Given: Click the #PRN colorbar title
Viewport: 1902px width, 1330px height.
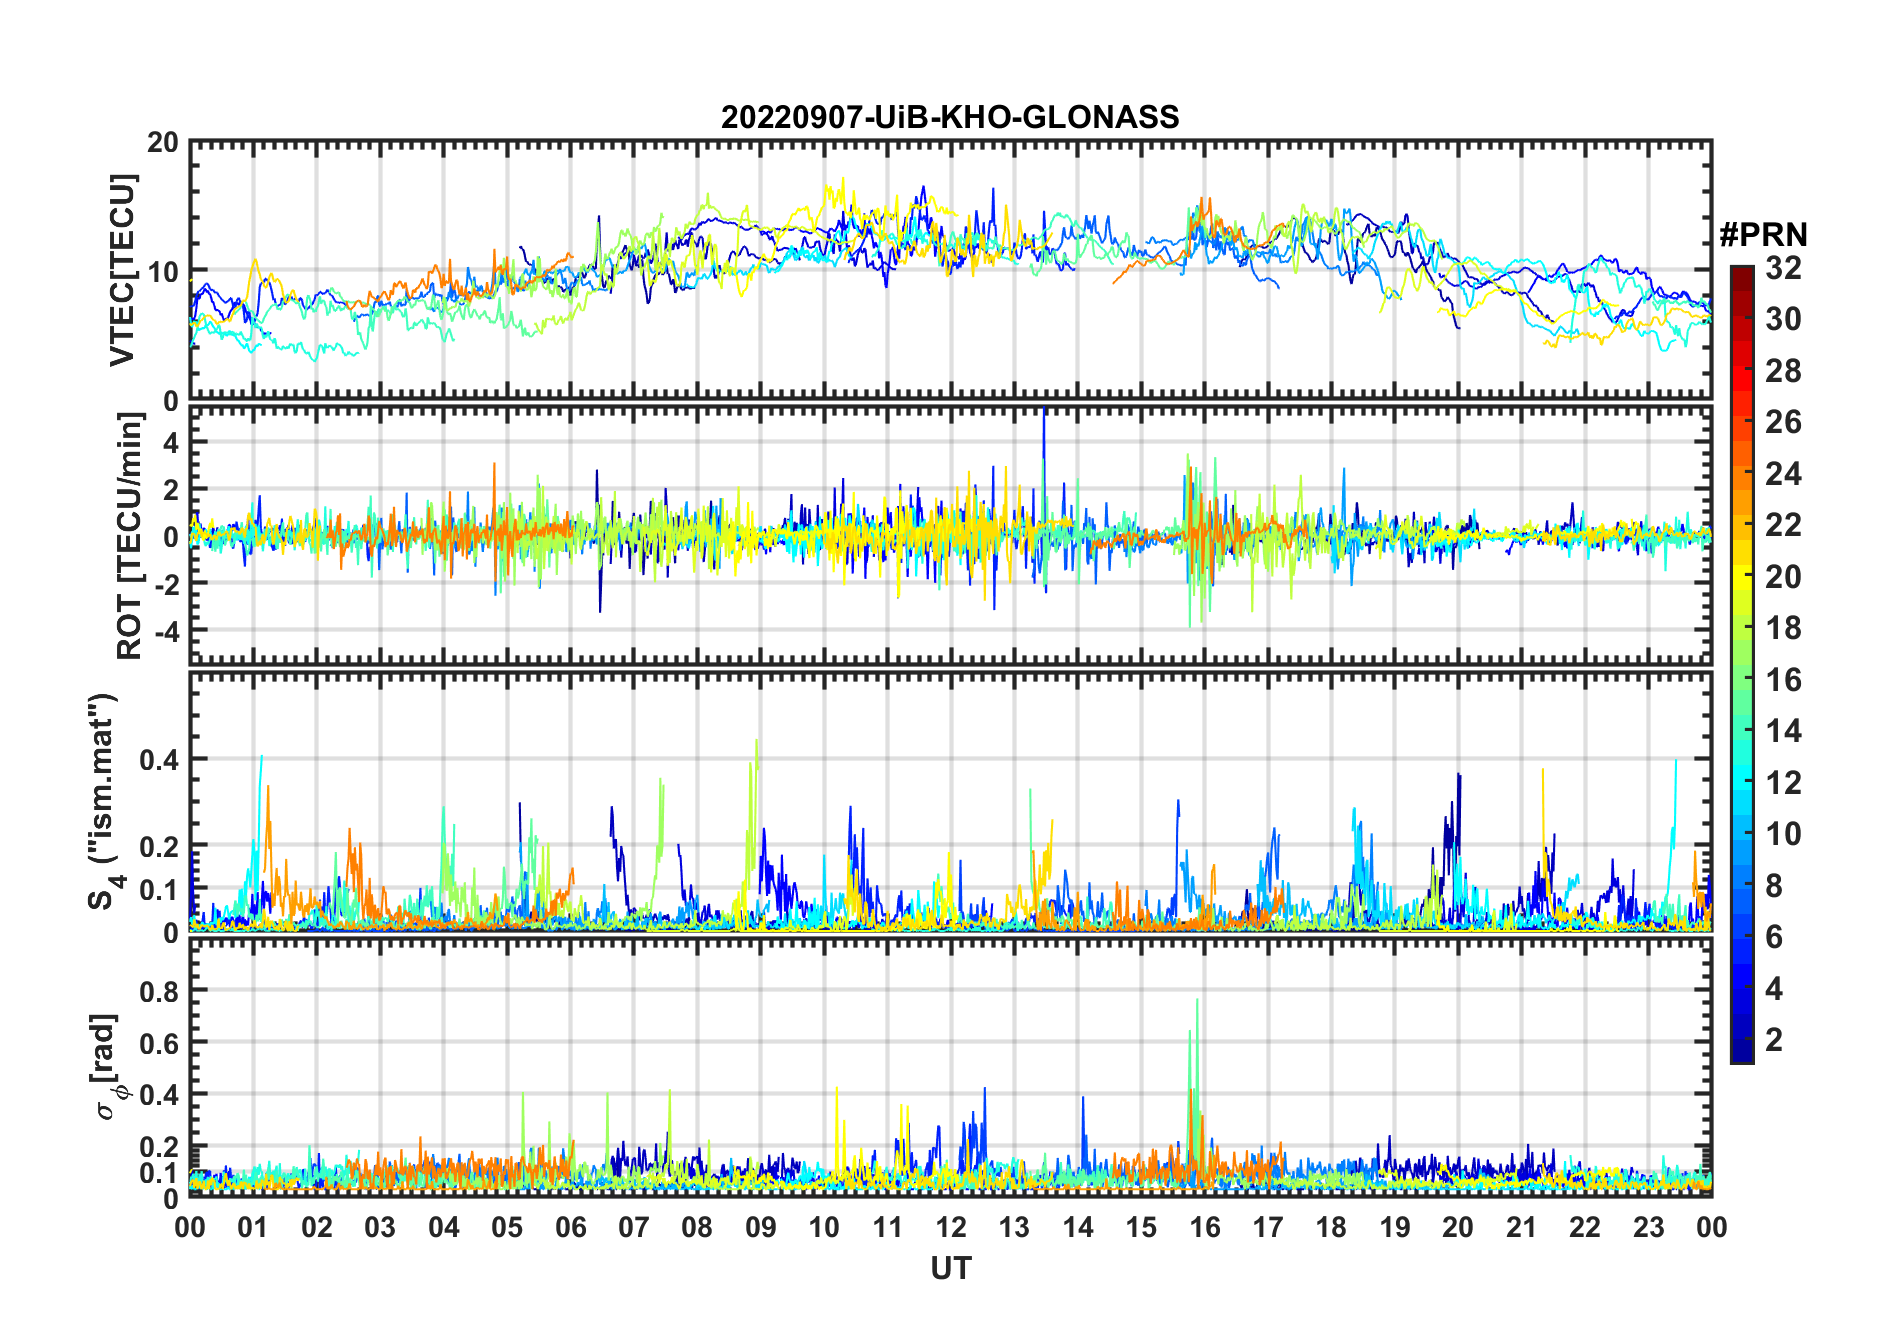Looking at the screenshot, I should point(1763,235).
